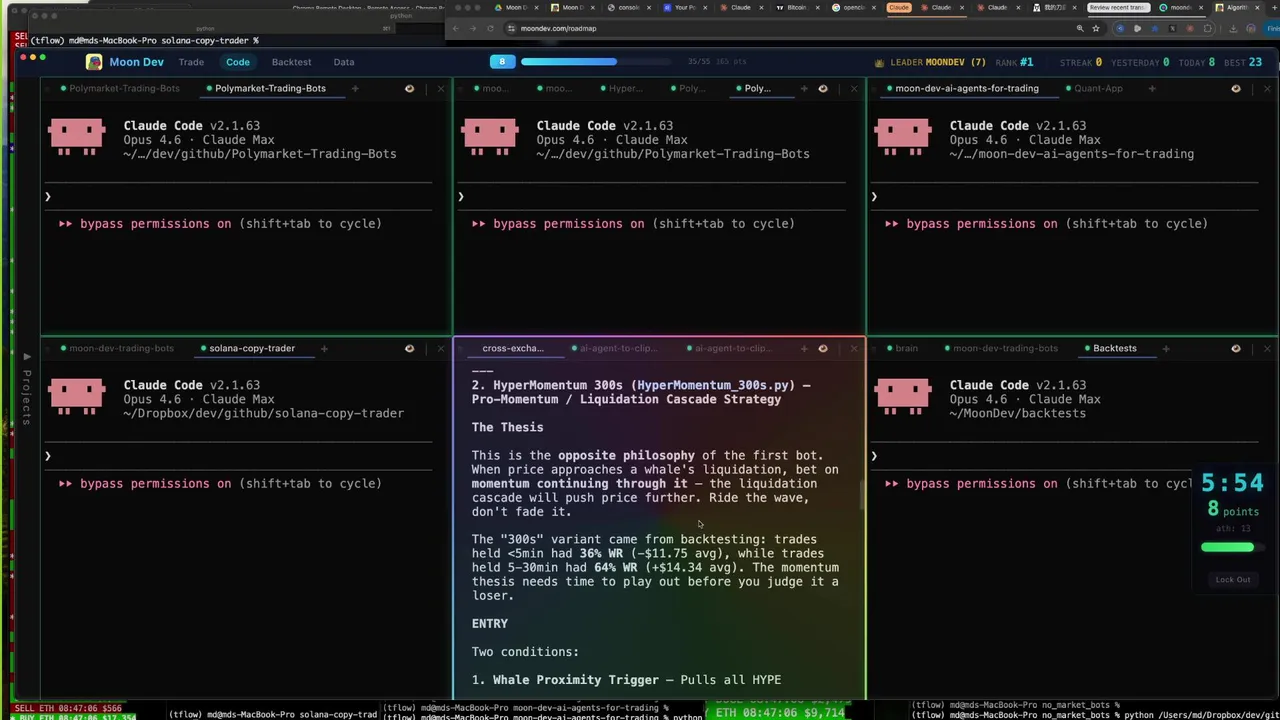Bookmark page with star icon
This screenshot has width=1280, height=720.
(1096, 28)
